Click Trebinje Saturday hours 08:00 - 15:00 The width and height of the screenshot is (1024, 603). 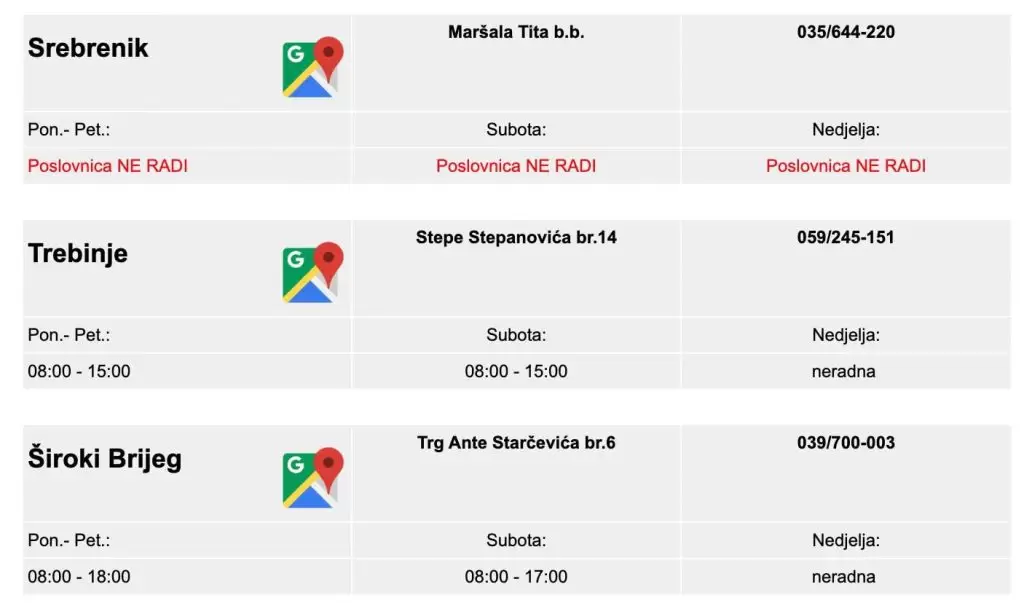(516, 371)
